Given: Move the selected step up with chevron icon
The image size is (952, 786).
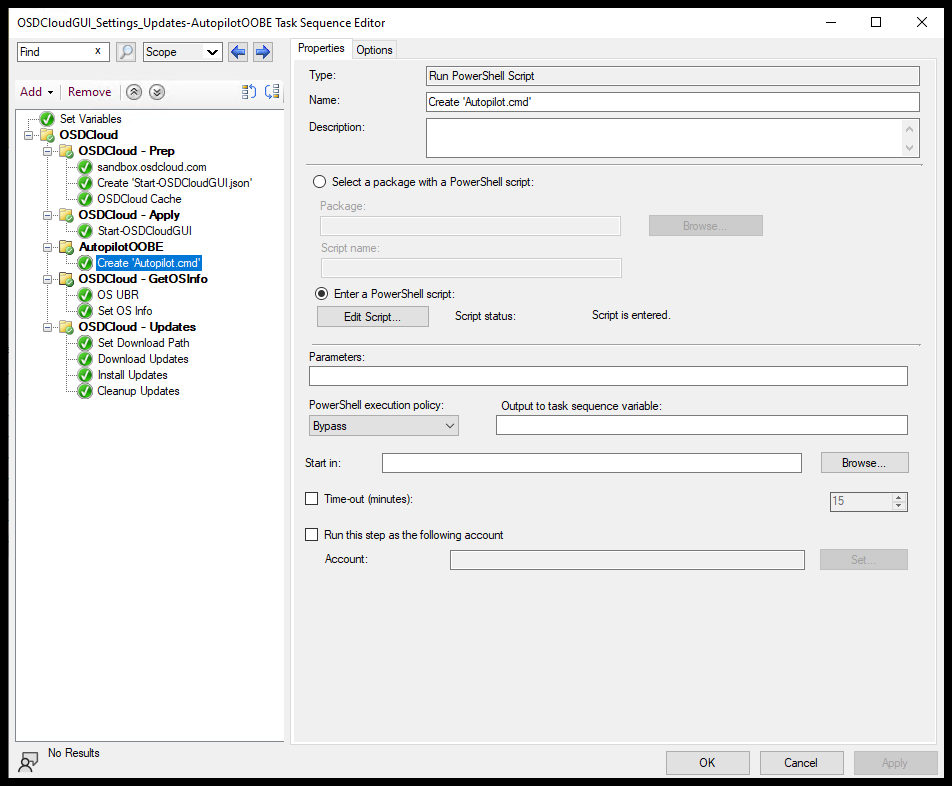Looking at the screenshot, I should pyautogui.click(x=133, y=91).
